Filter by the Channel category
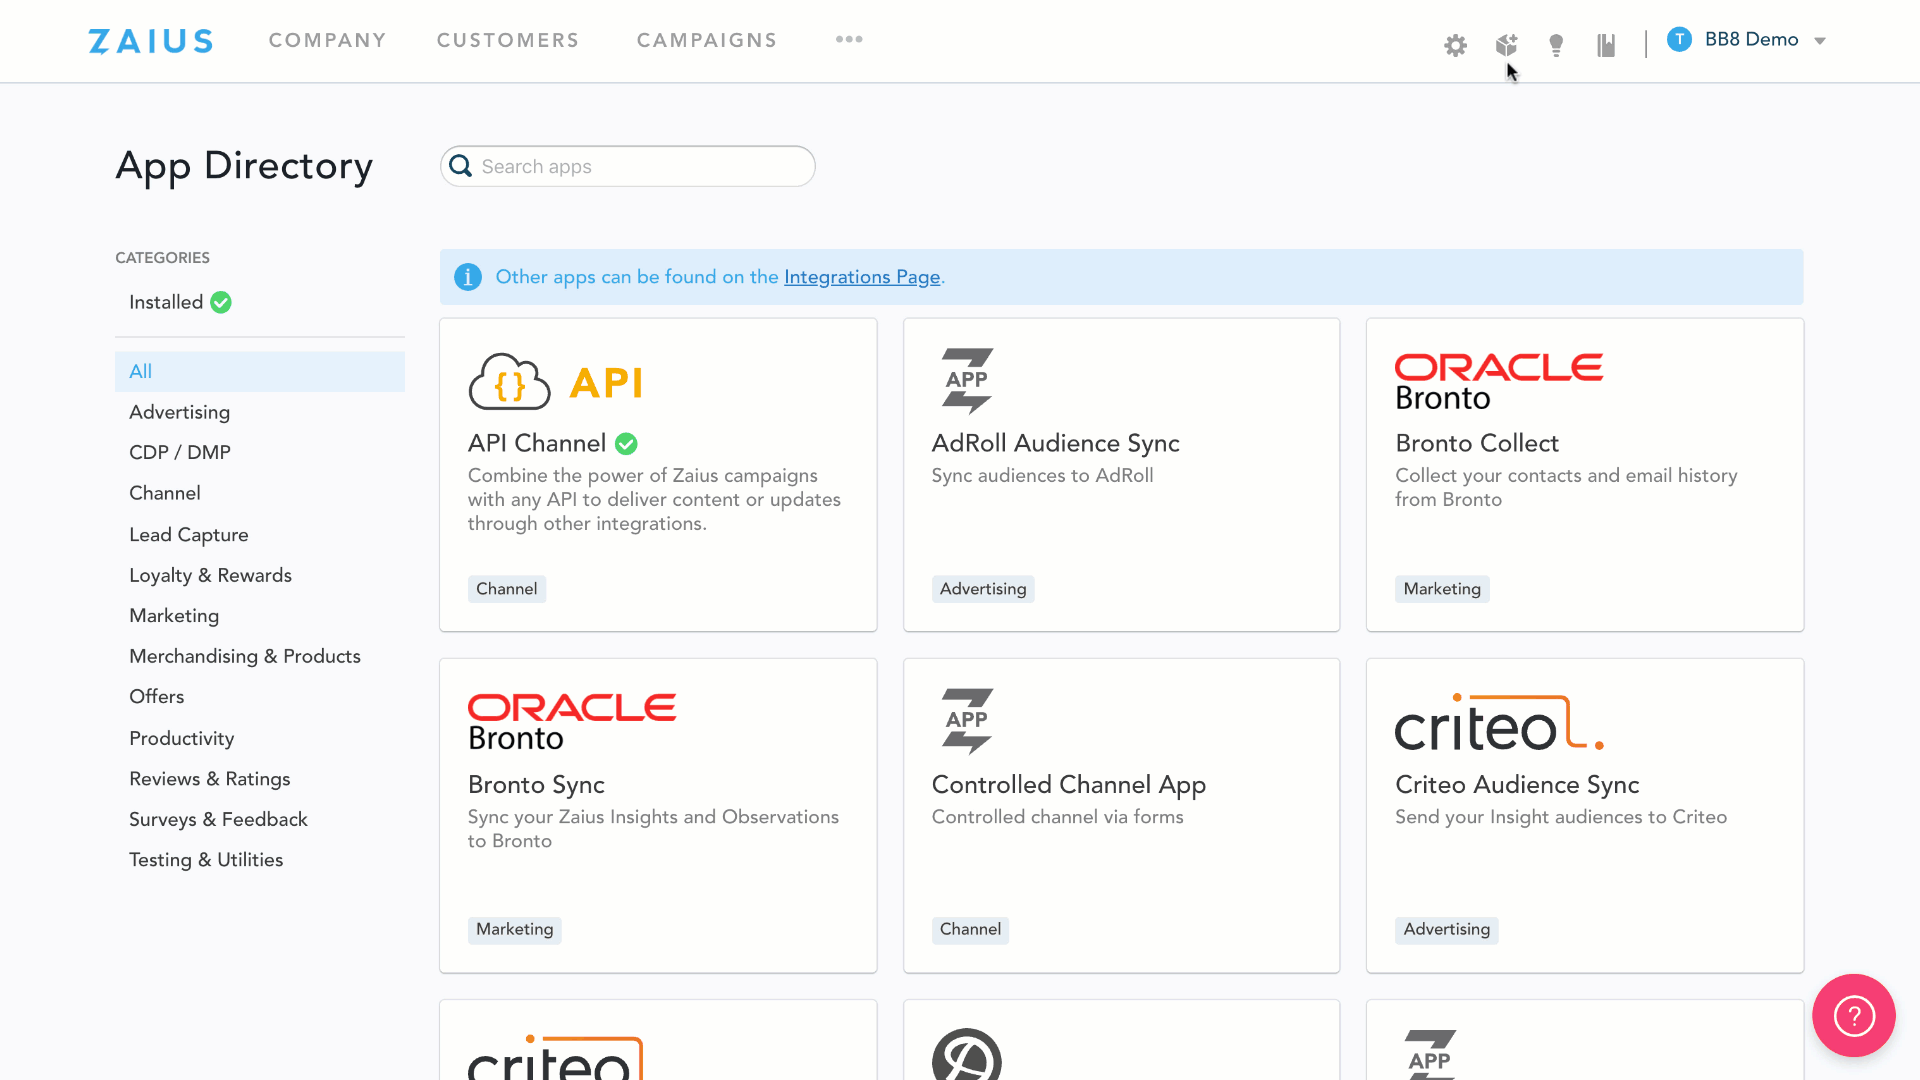The width and height of the screenshot is (1920, 1080). pos(165,493)
